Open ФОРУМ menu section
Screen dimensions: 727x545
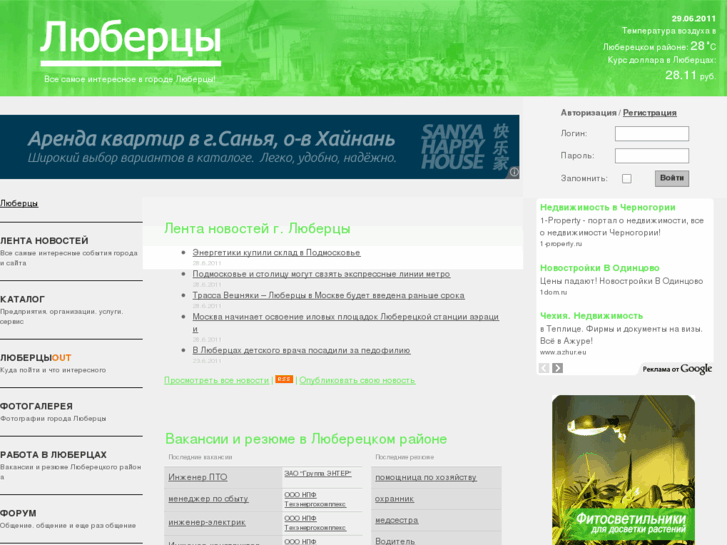point(18,513)
